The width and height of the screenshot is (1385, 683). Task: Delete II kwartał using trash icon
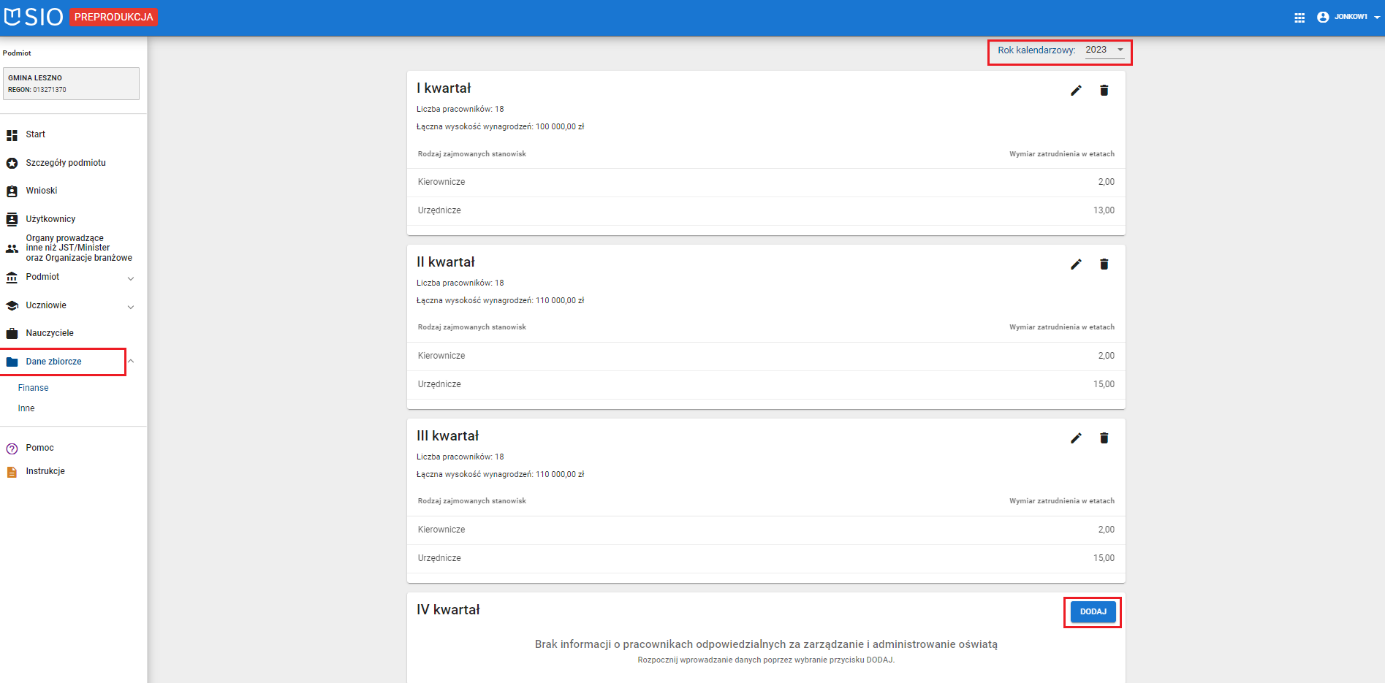coord(1104,264)
